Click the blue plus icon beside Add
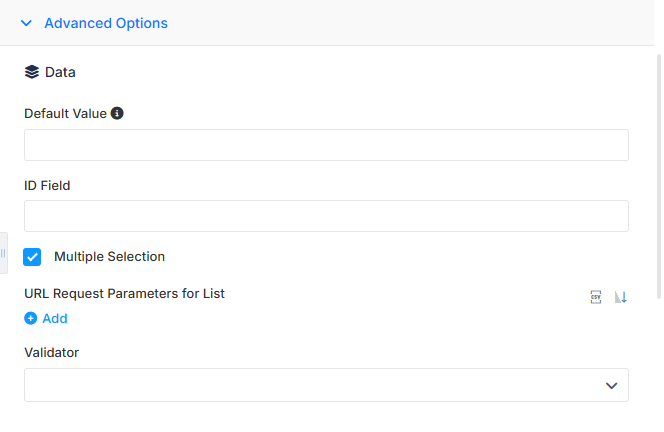This screenshot has height=432, width=664. pos(30,318)
